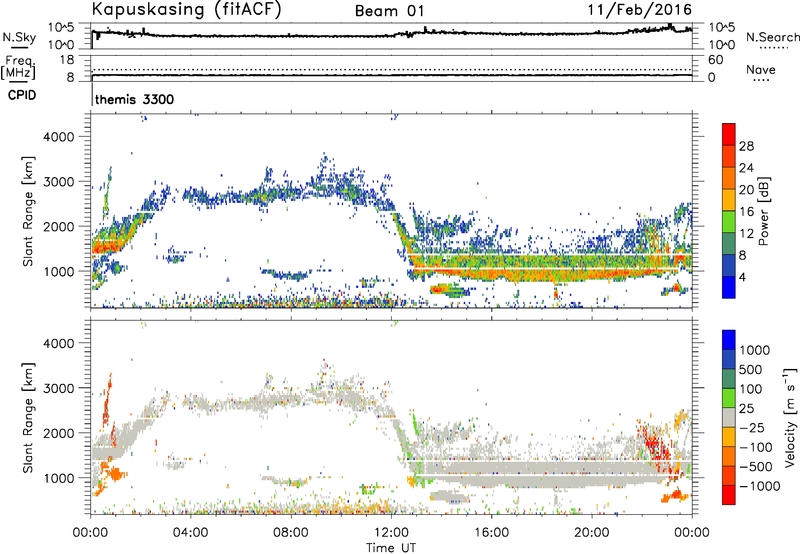The image size is (800, 554).
Task: Click 'Slant Range [km]' label of the velocity panel
Action: coord(28,417)
